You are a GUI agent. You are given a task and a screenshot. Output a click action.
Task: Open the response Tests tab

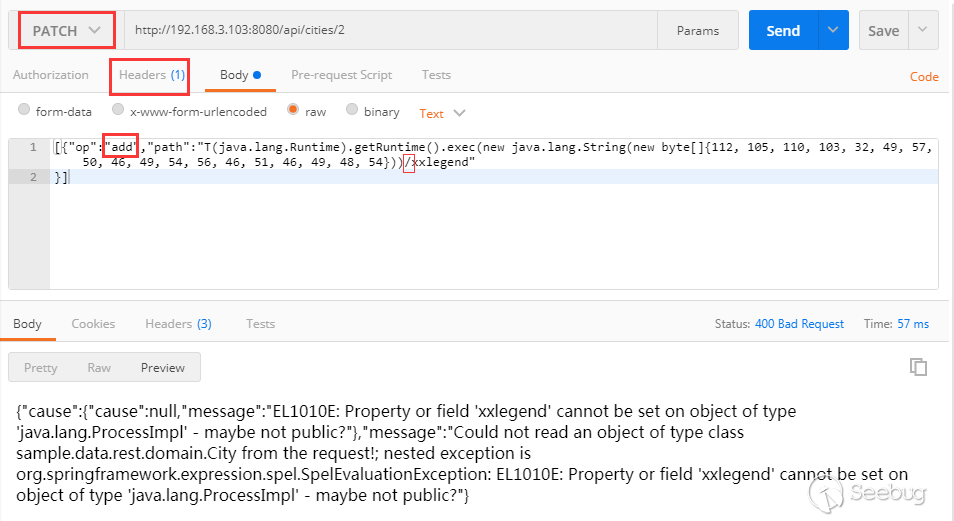click(260, 324)
